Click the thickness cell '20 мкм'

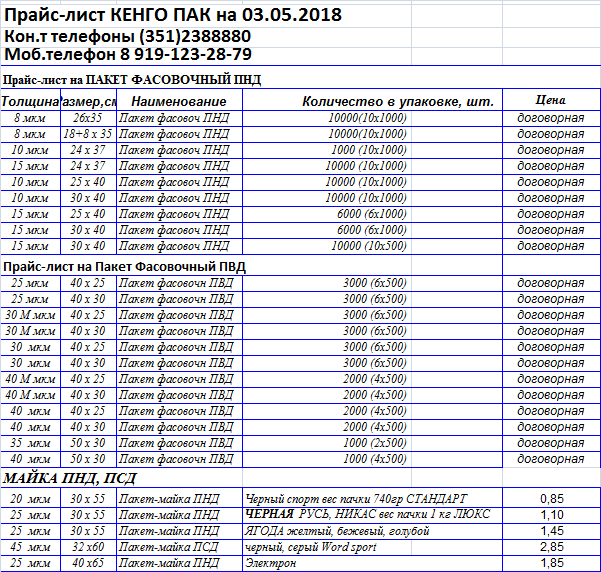point(30,499)
